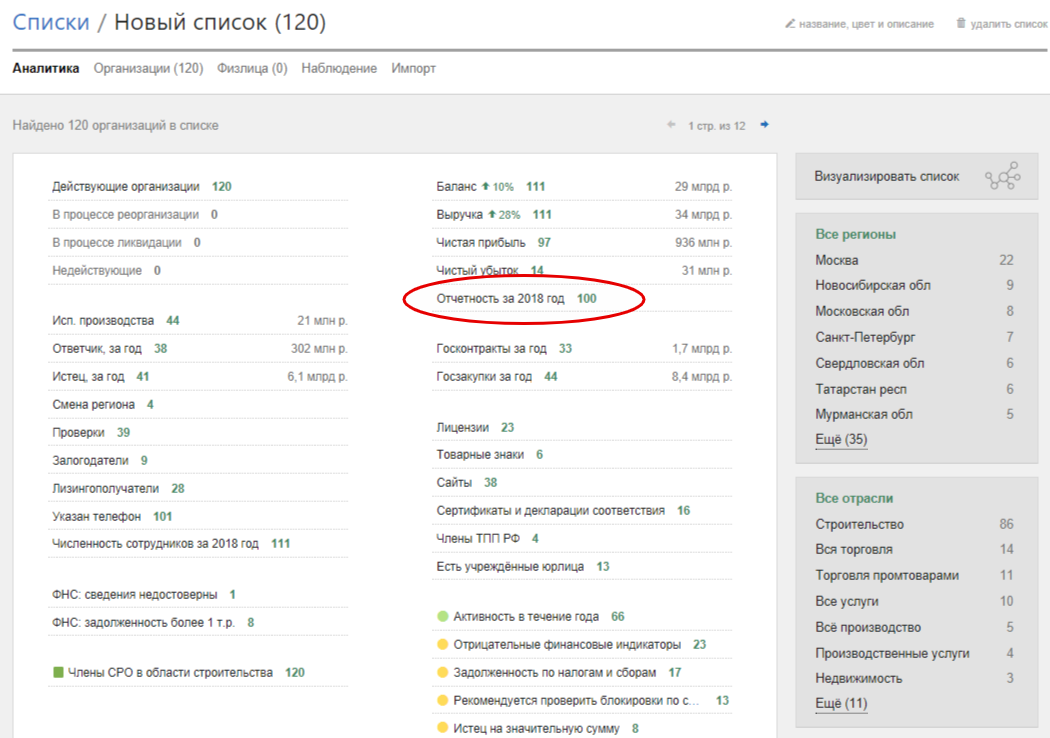
Task: Click yellow circle beside Отрицательные финансовые индикаторы
Action: tap(442, 644)
